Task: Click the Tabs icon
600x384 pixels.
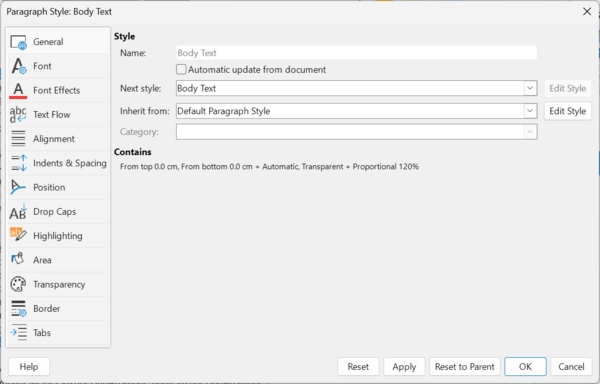Action: (x=18, y=332)
